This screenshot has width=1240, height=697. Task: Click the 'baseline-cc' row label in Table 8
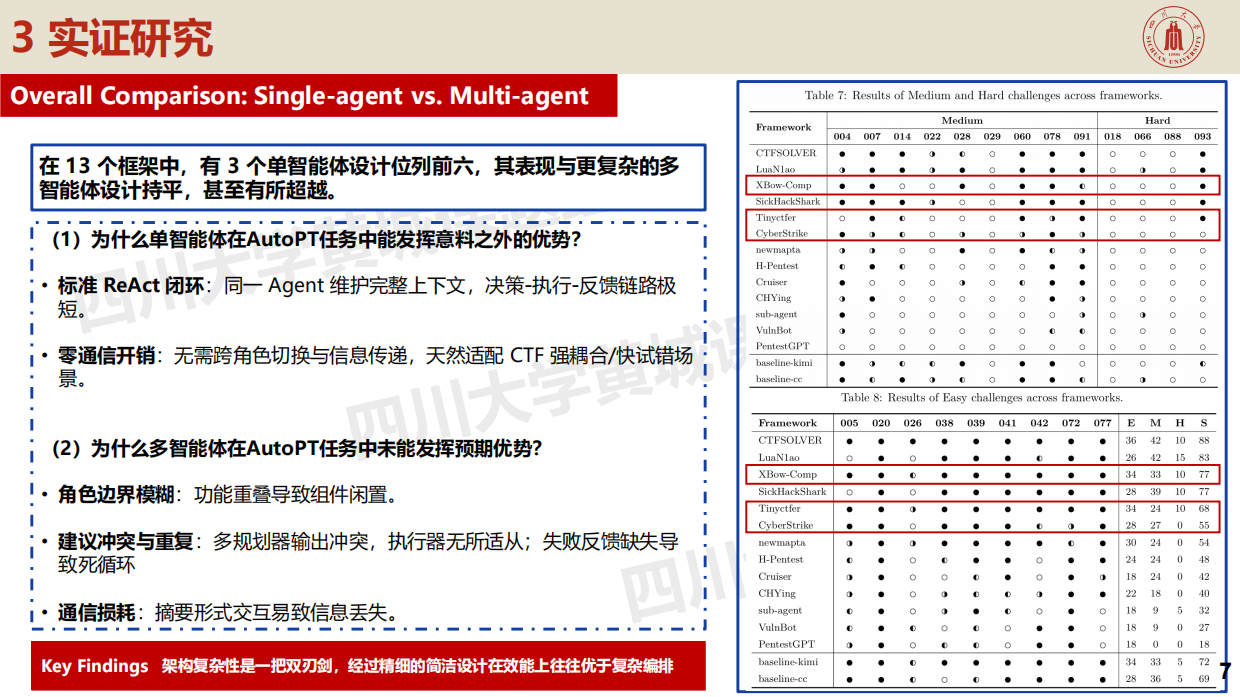point(784,679)
